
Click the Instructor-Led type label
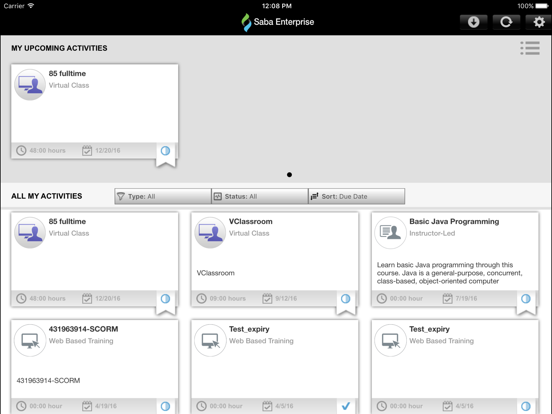[x=432, y=233]
